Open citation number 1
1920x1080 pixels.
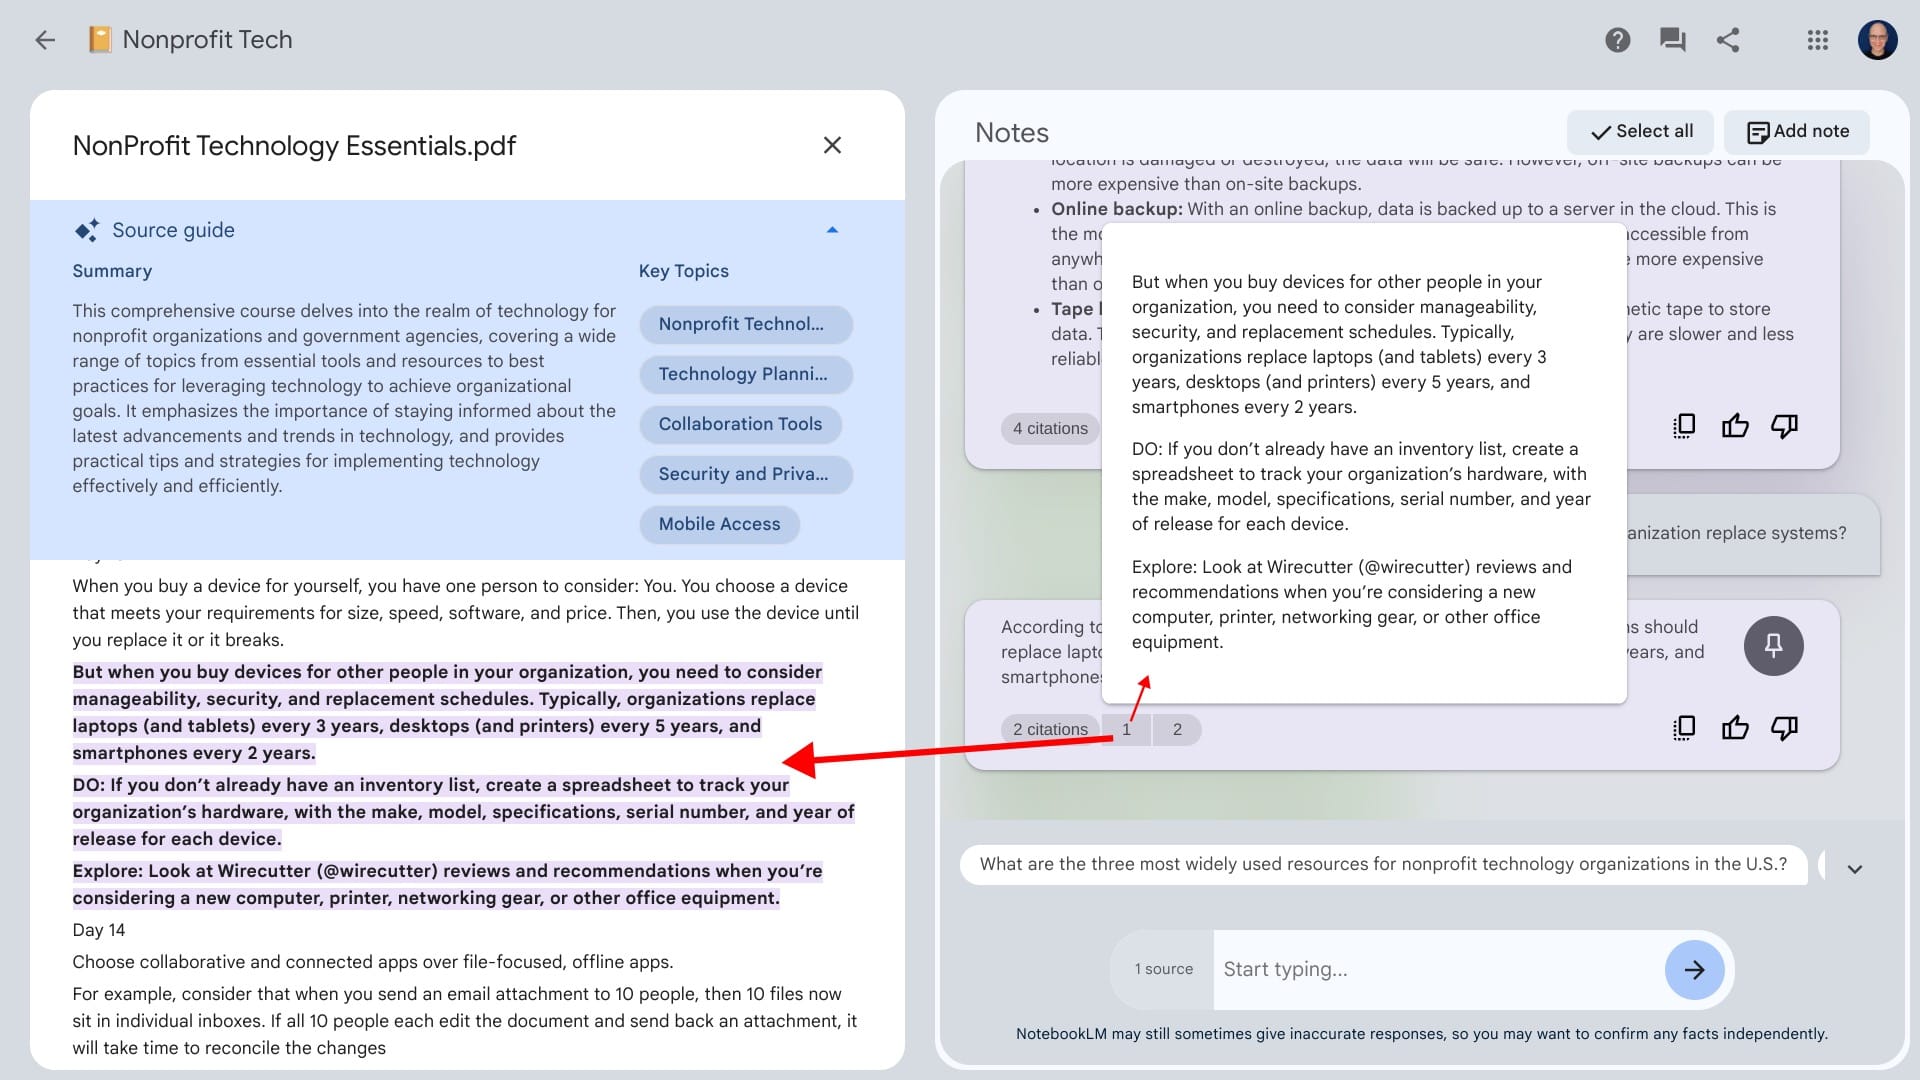pos(1126,729)
